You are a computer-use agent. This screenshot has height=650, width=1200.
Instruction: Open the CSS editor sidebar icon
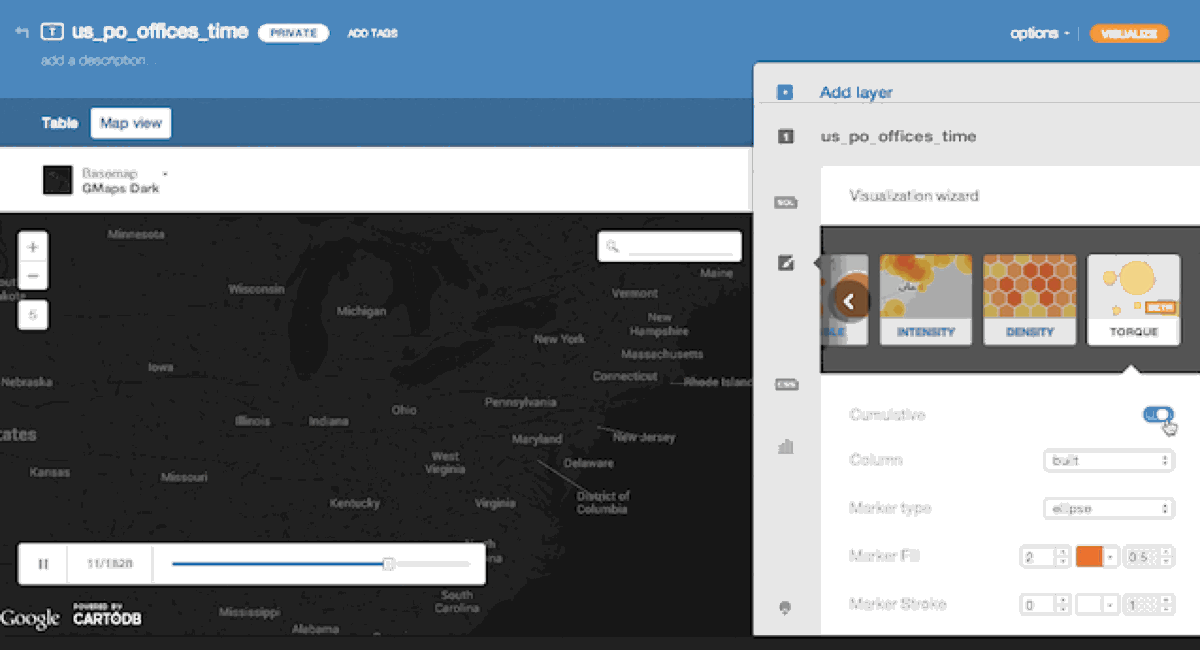click(786, 384)
